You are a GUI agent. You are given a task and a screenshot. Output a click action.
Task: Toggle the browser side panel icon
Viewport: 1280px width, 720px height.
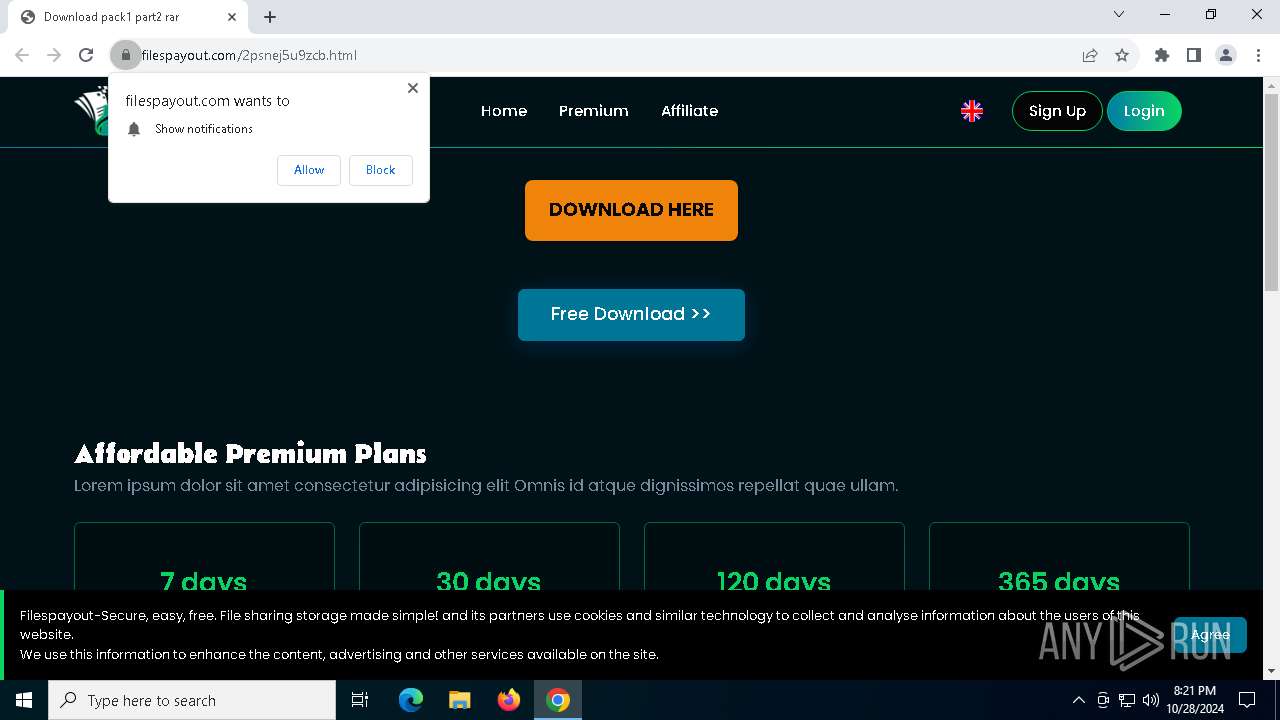(x=1194, y=55)
